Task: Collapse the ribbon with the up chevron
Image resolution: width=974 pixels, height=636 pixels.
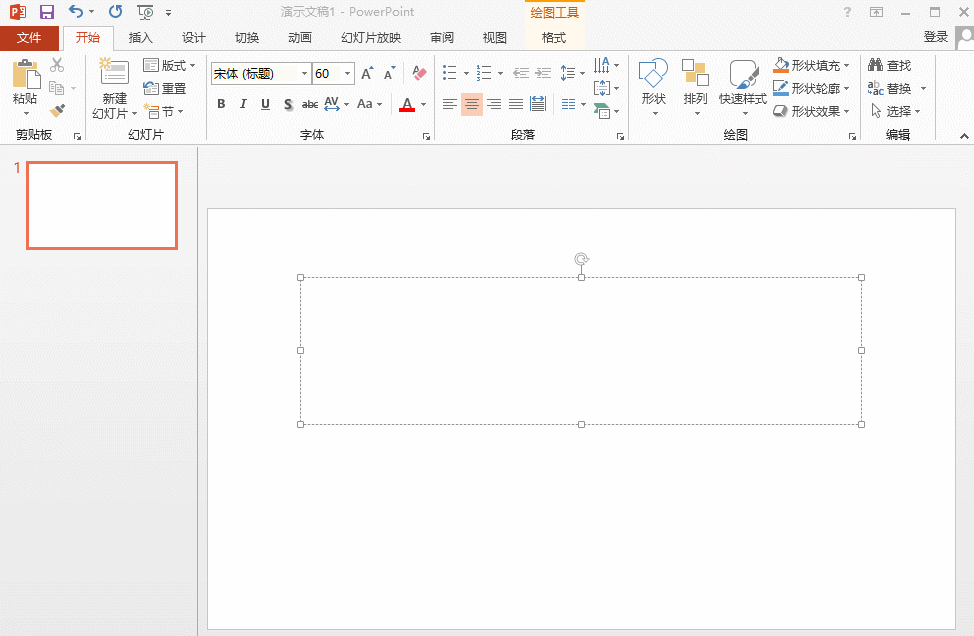Action: point(964,136)
